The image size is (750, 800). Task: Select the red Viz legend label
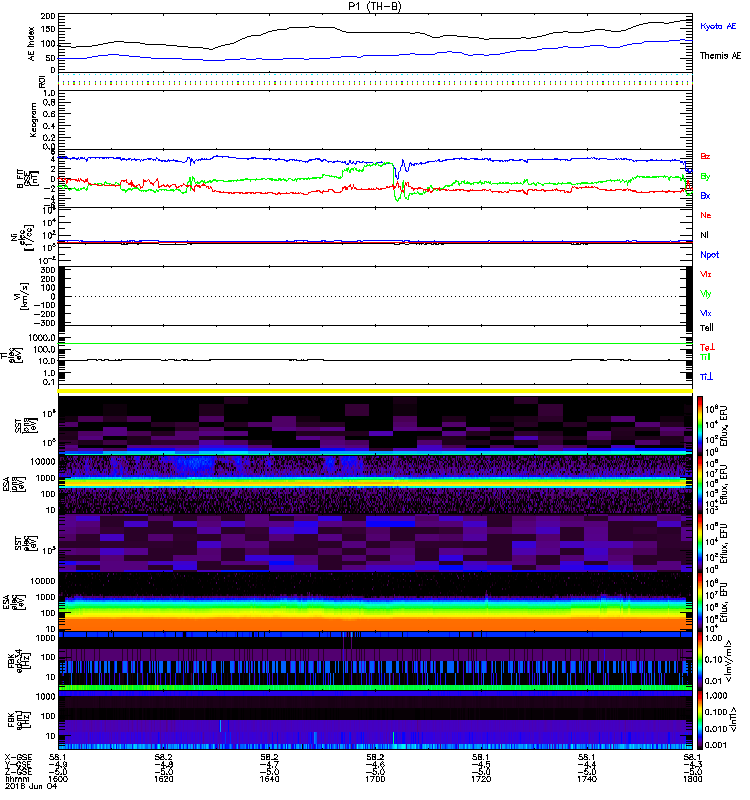[x=706, y=274]
